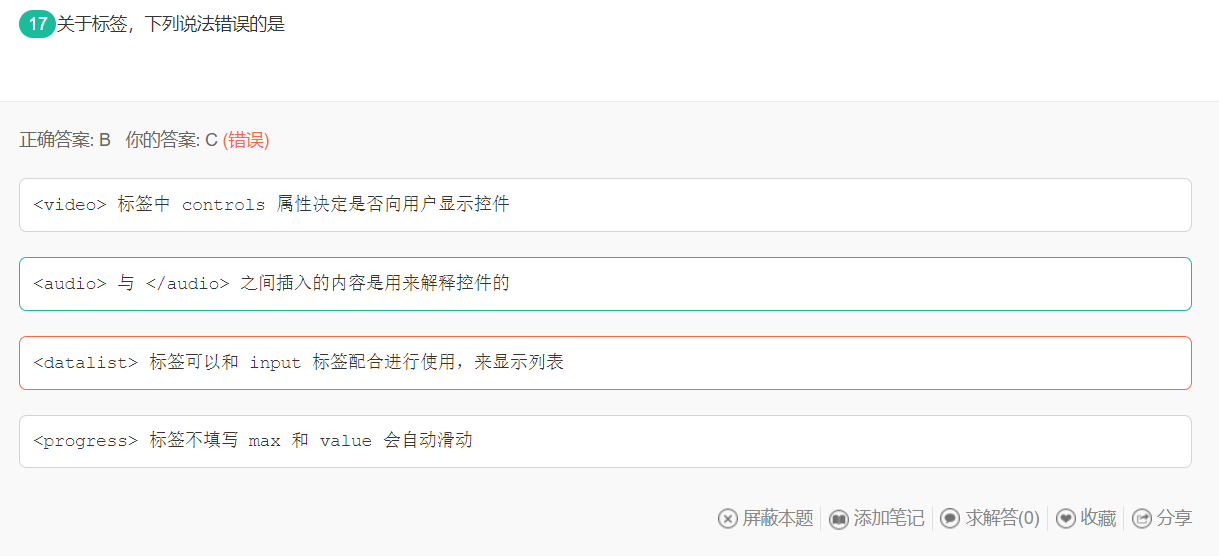Open 添加笔记 text link
The image size is (1219, 556).
click(889, 518)
